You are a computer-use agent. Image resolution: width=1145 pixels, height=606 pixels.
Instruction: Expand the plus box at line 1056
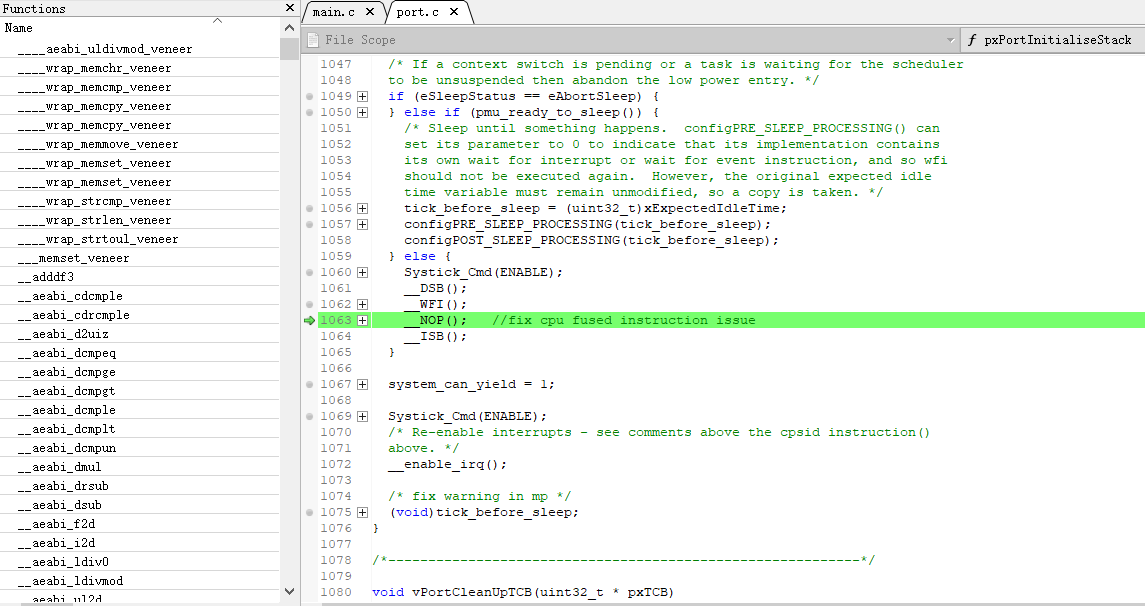pyautogui.click(x=362, y=208)
